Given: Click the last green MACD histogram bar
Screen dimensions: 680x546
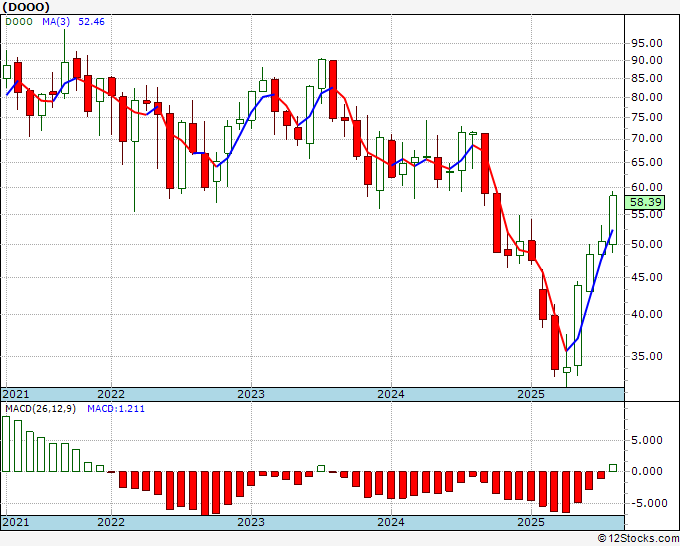Looking at the screenshot, I should [613, 468].
